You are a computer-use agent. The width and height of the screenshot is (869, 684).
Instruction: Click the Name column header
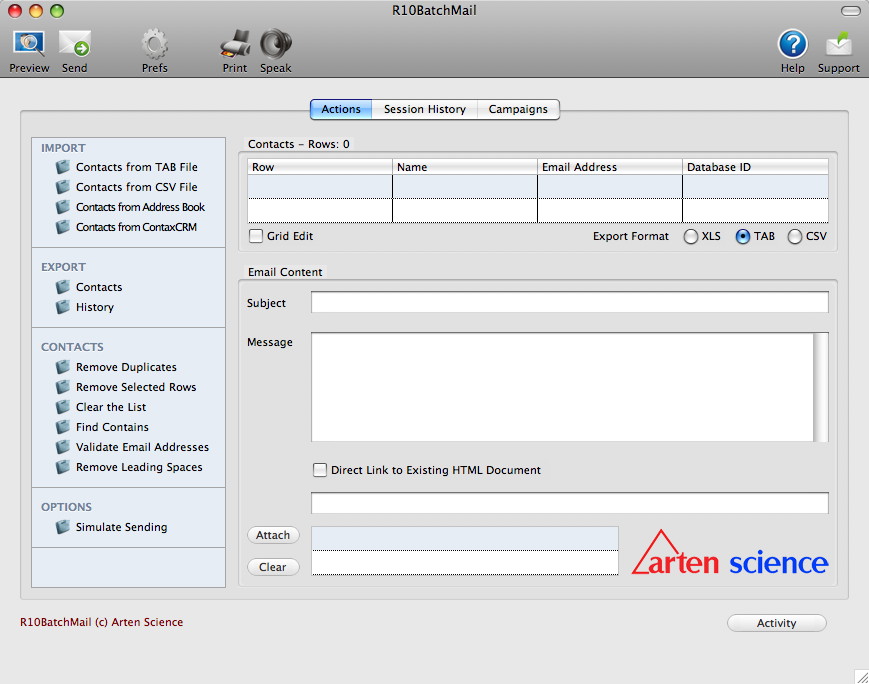[x=465, y=167]
